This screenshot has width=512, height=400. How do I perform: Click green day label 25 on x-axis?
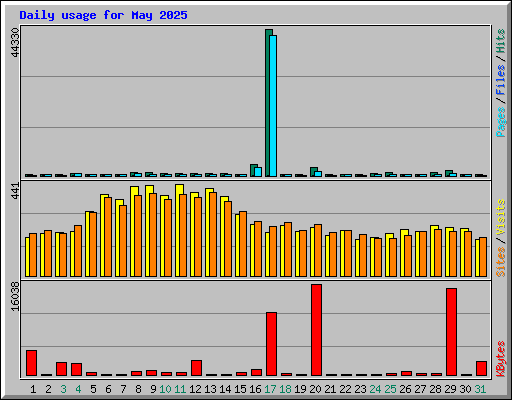390,389
